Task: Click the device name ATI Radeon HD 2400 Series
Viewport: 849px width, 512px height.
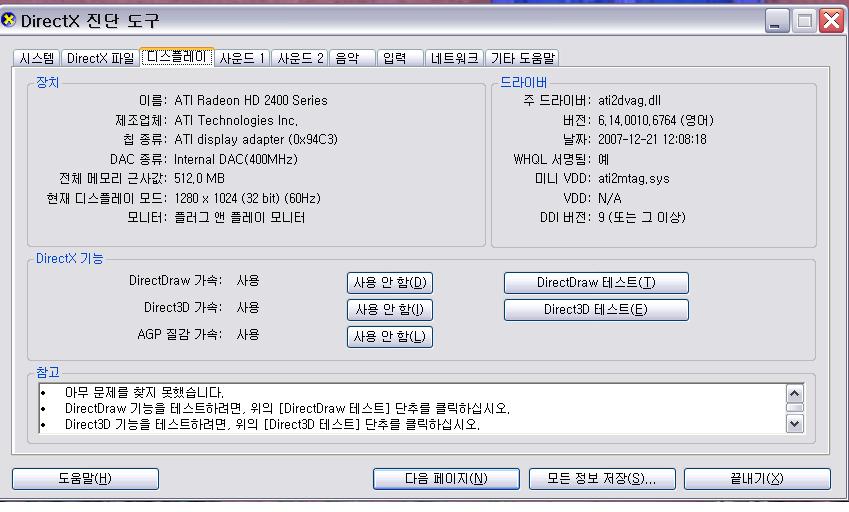Action: [x=251, y=101]
